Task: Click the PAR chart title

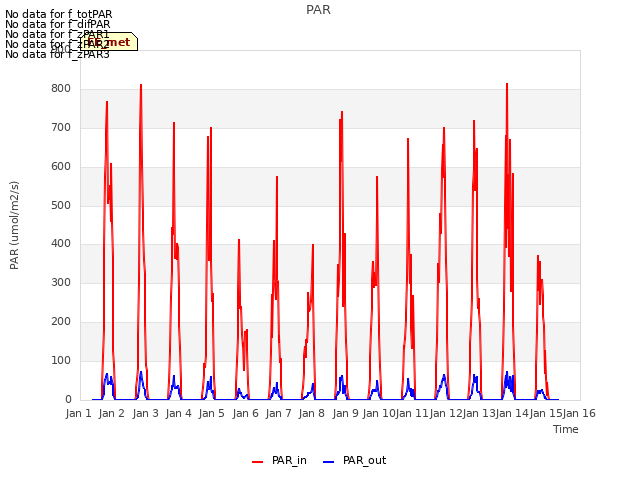Action: pos(318,10)
